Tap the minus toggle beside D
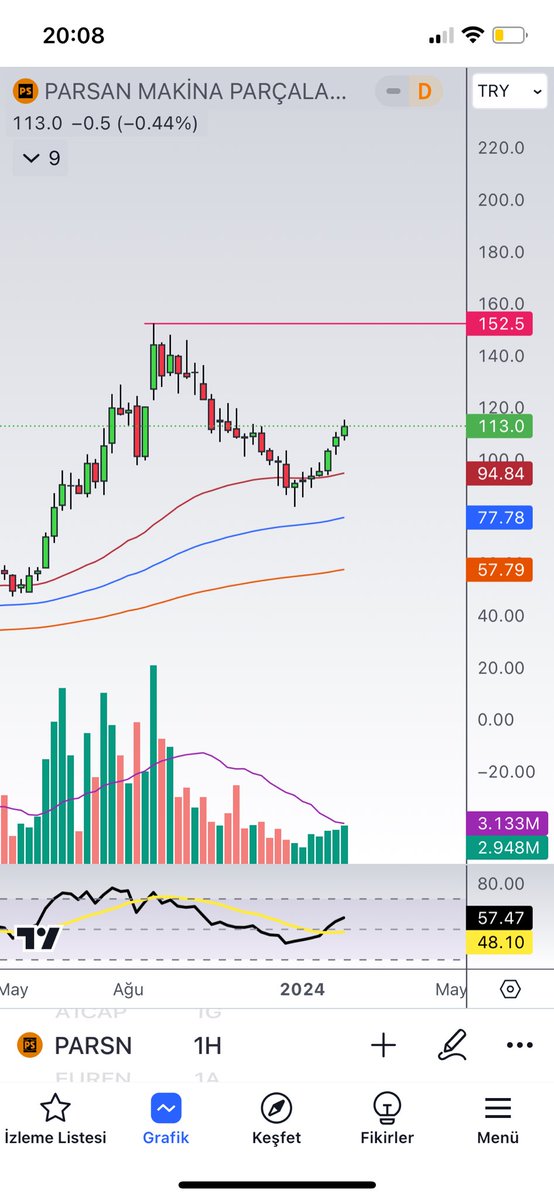The image size is (554, 1200). (x=394, y=92)
